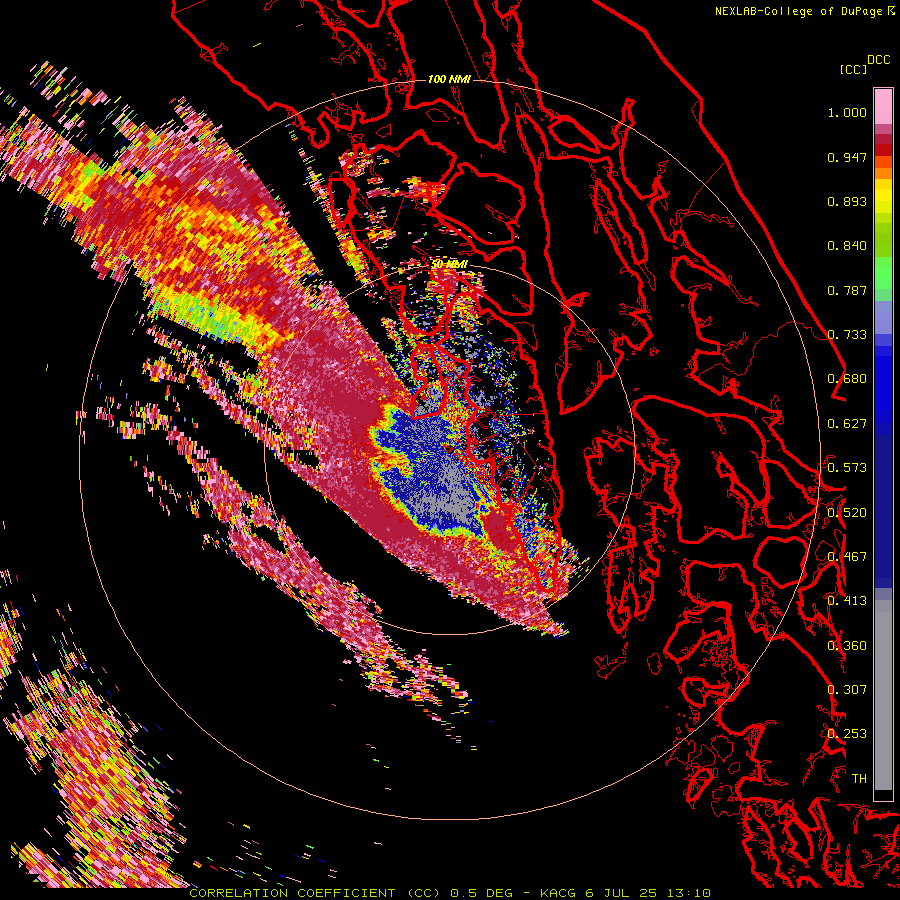
Task: Click the 0.307 scale value
Action: 847,690
